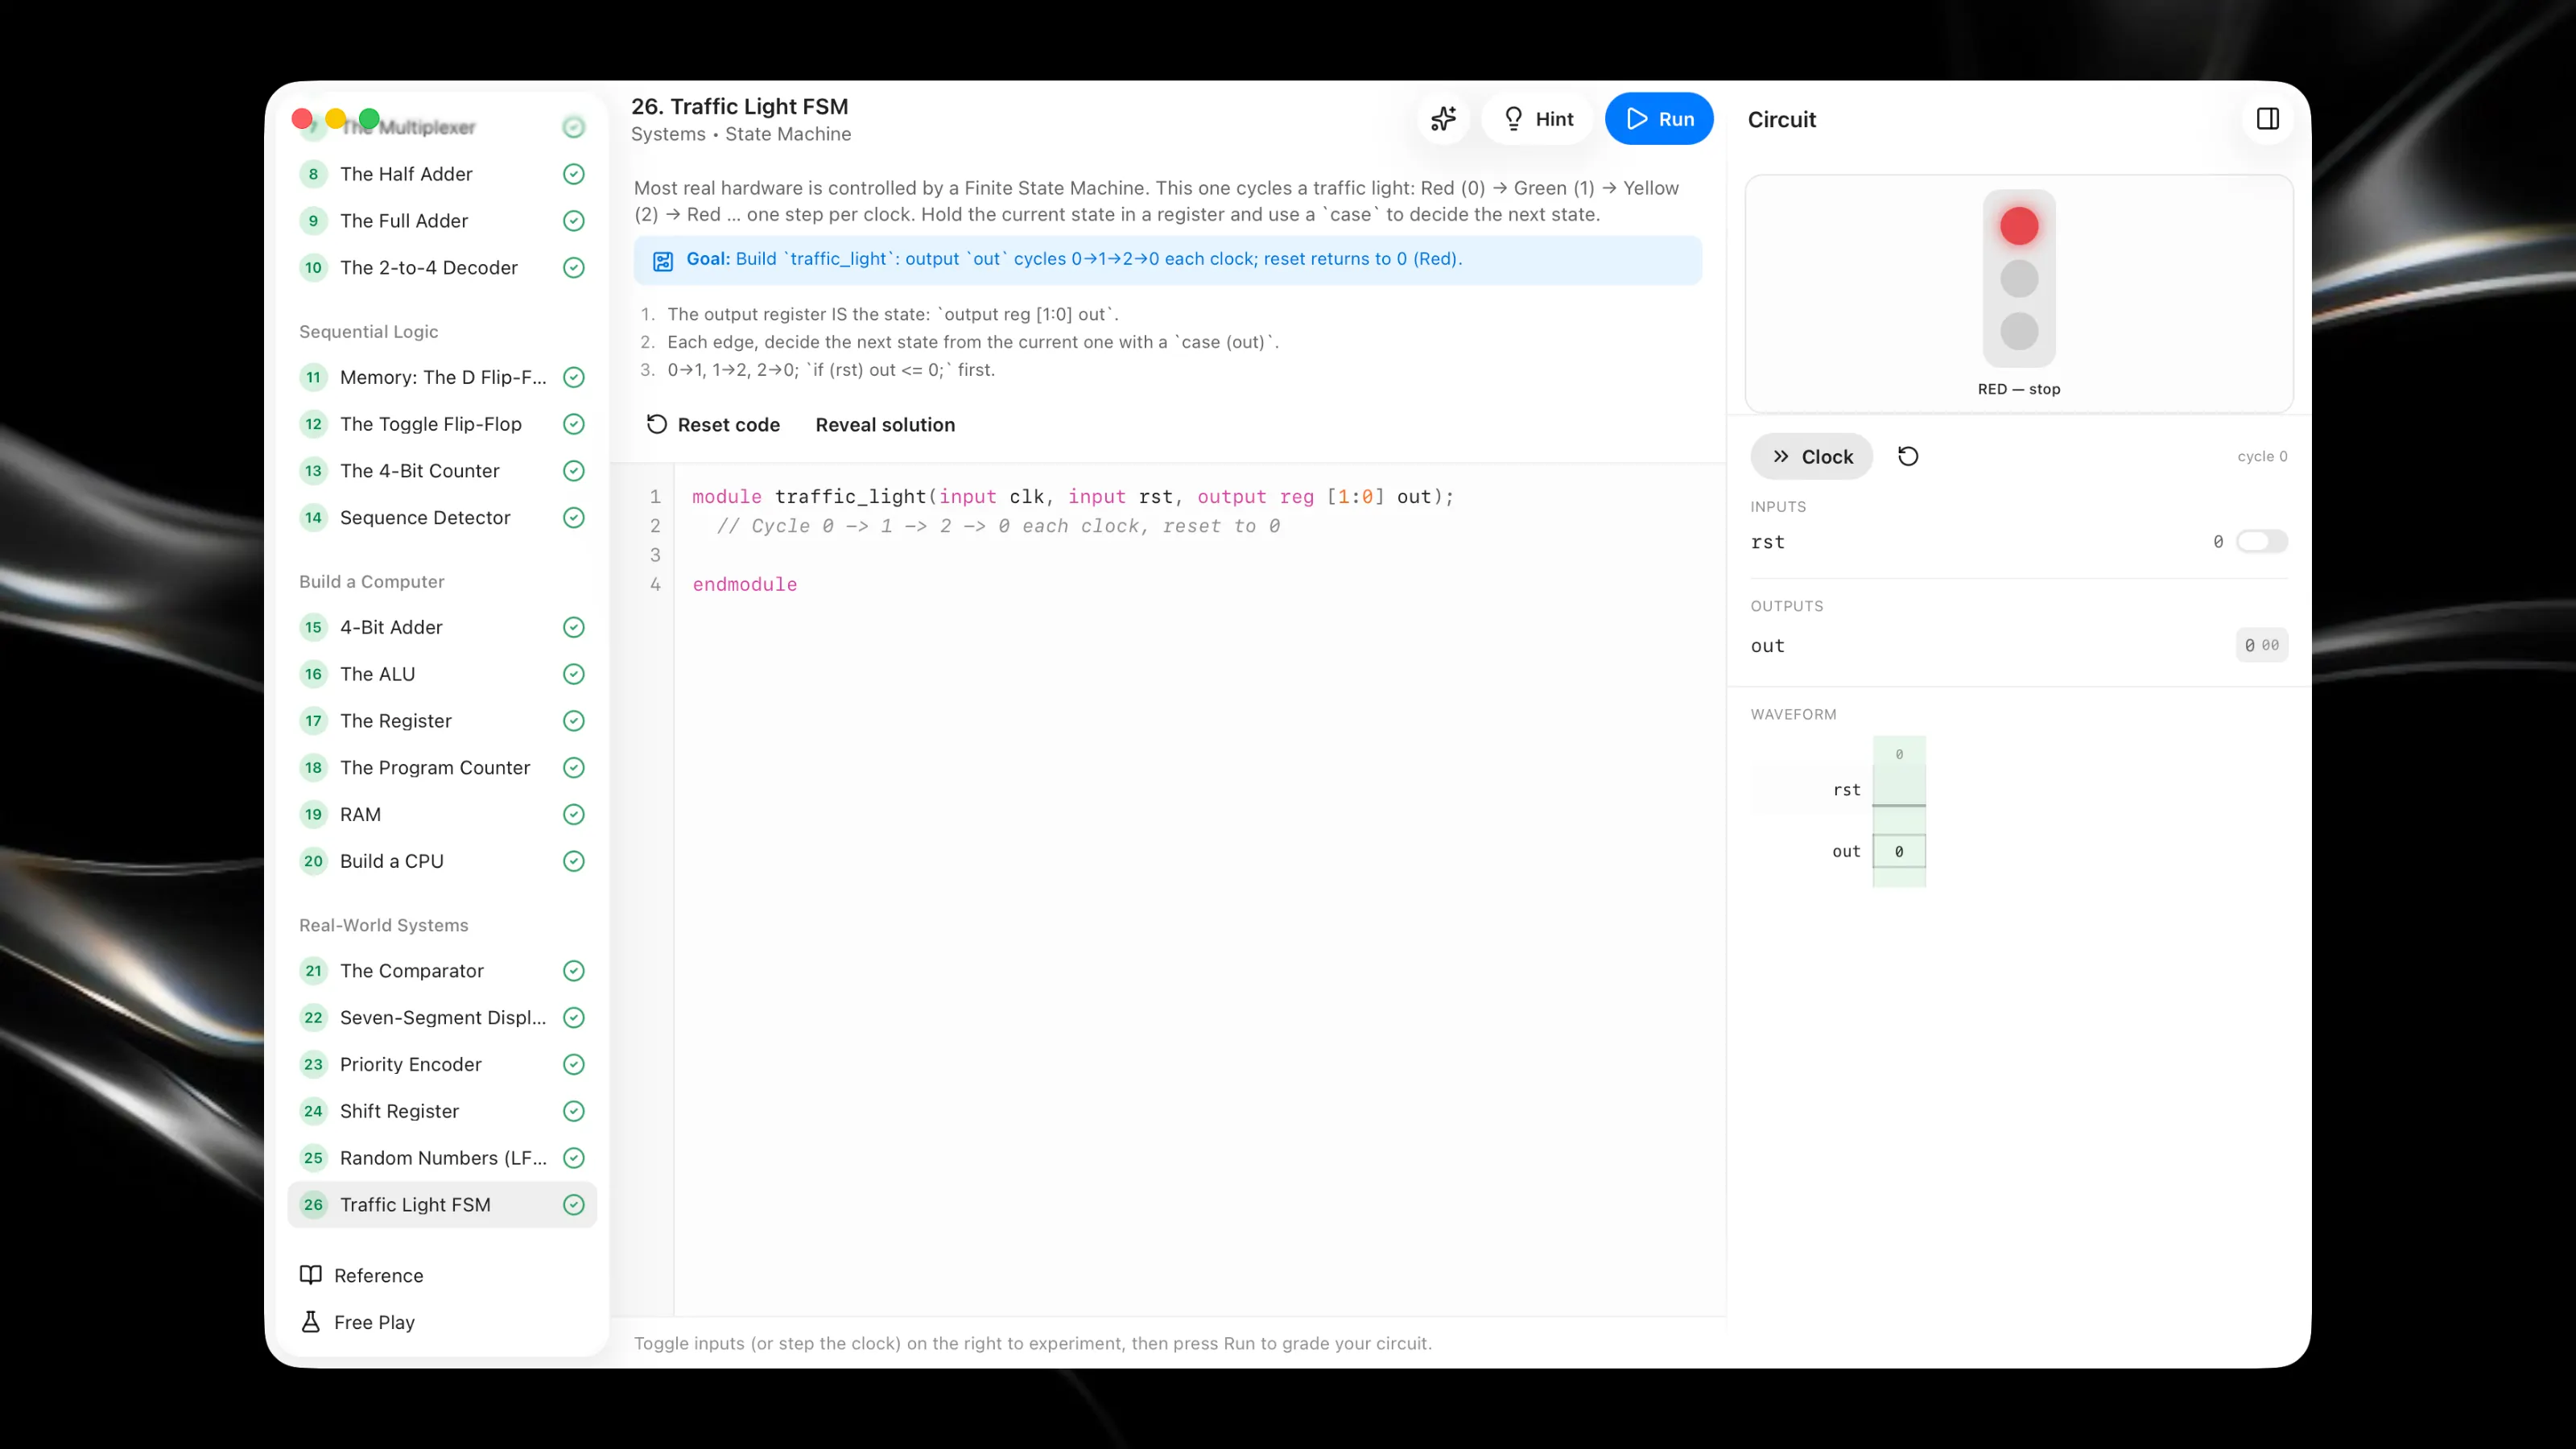This screenshot has height=1449, width=2576.
Task: Click the Real-World Systems section header
Action: (384, 925)
